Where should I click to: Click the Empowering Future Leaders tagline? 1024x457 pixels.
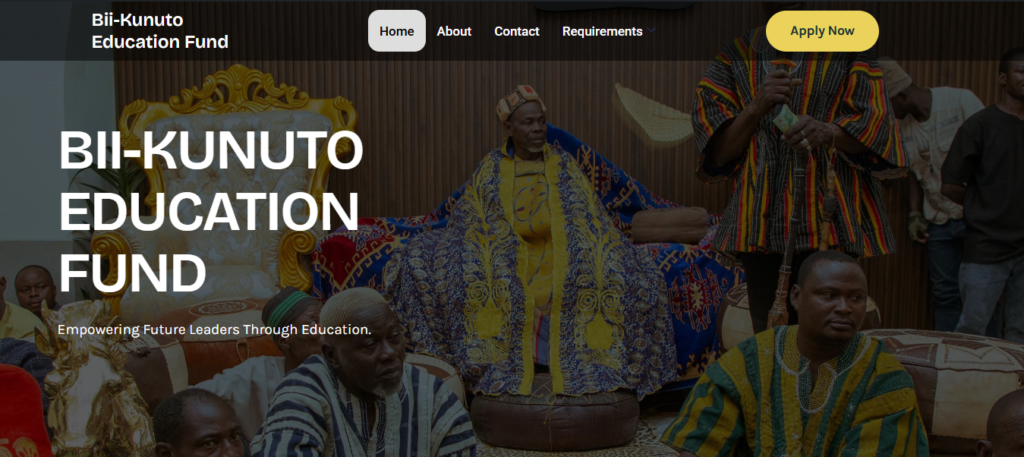[214, 330]
